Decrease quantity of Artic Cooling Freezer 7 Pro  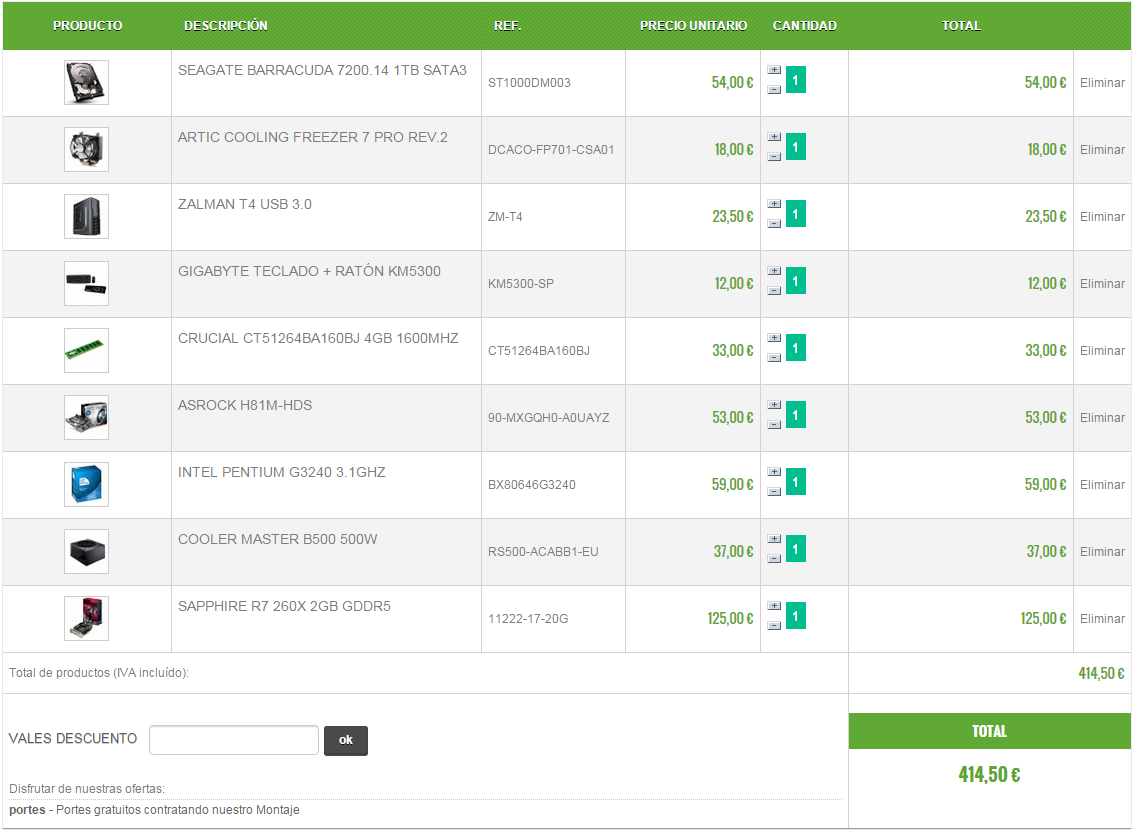[x=774, y=156]
